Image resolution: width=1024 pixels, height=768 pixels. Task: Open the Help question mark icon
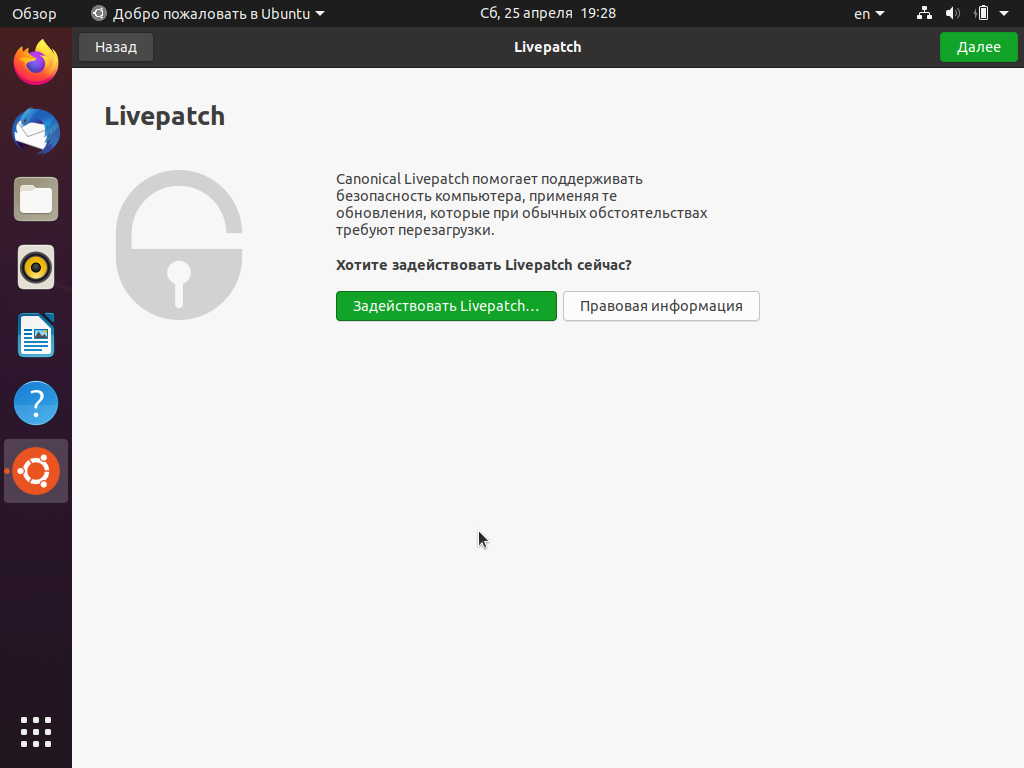pyautogui.click(x=36, y=403)
